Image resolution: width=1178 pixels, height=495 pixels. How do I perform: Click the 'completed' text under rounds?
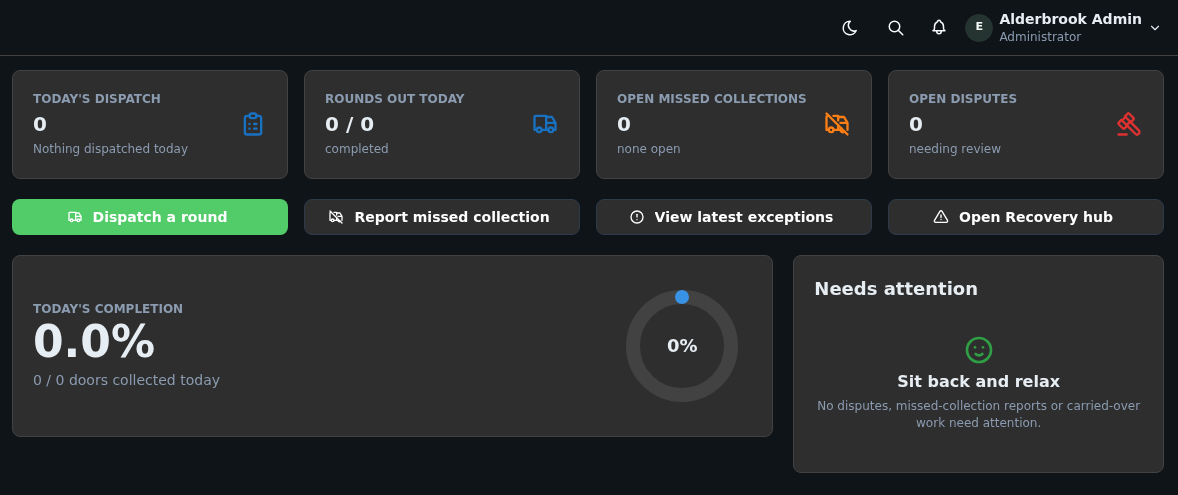coord(357,149)
